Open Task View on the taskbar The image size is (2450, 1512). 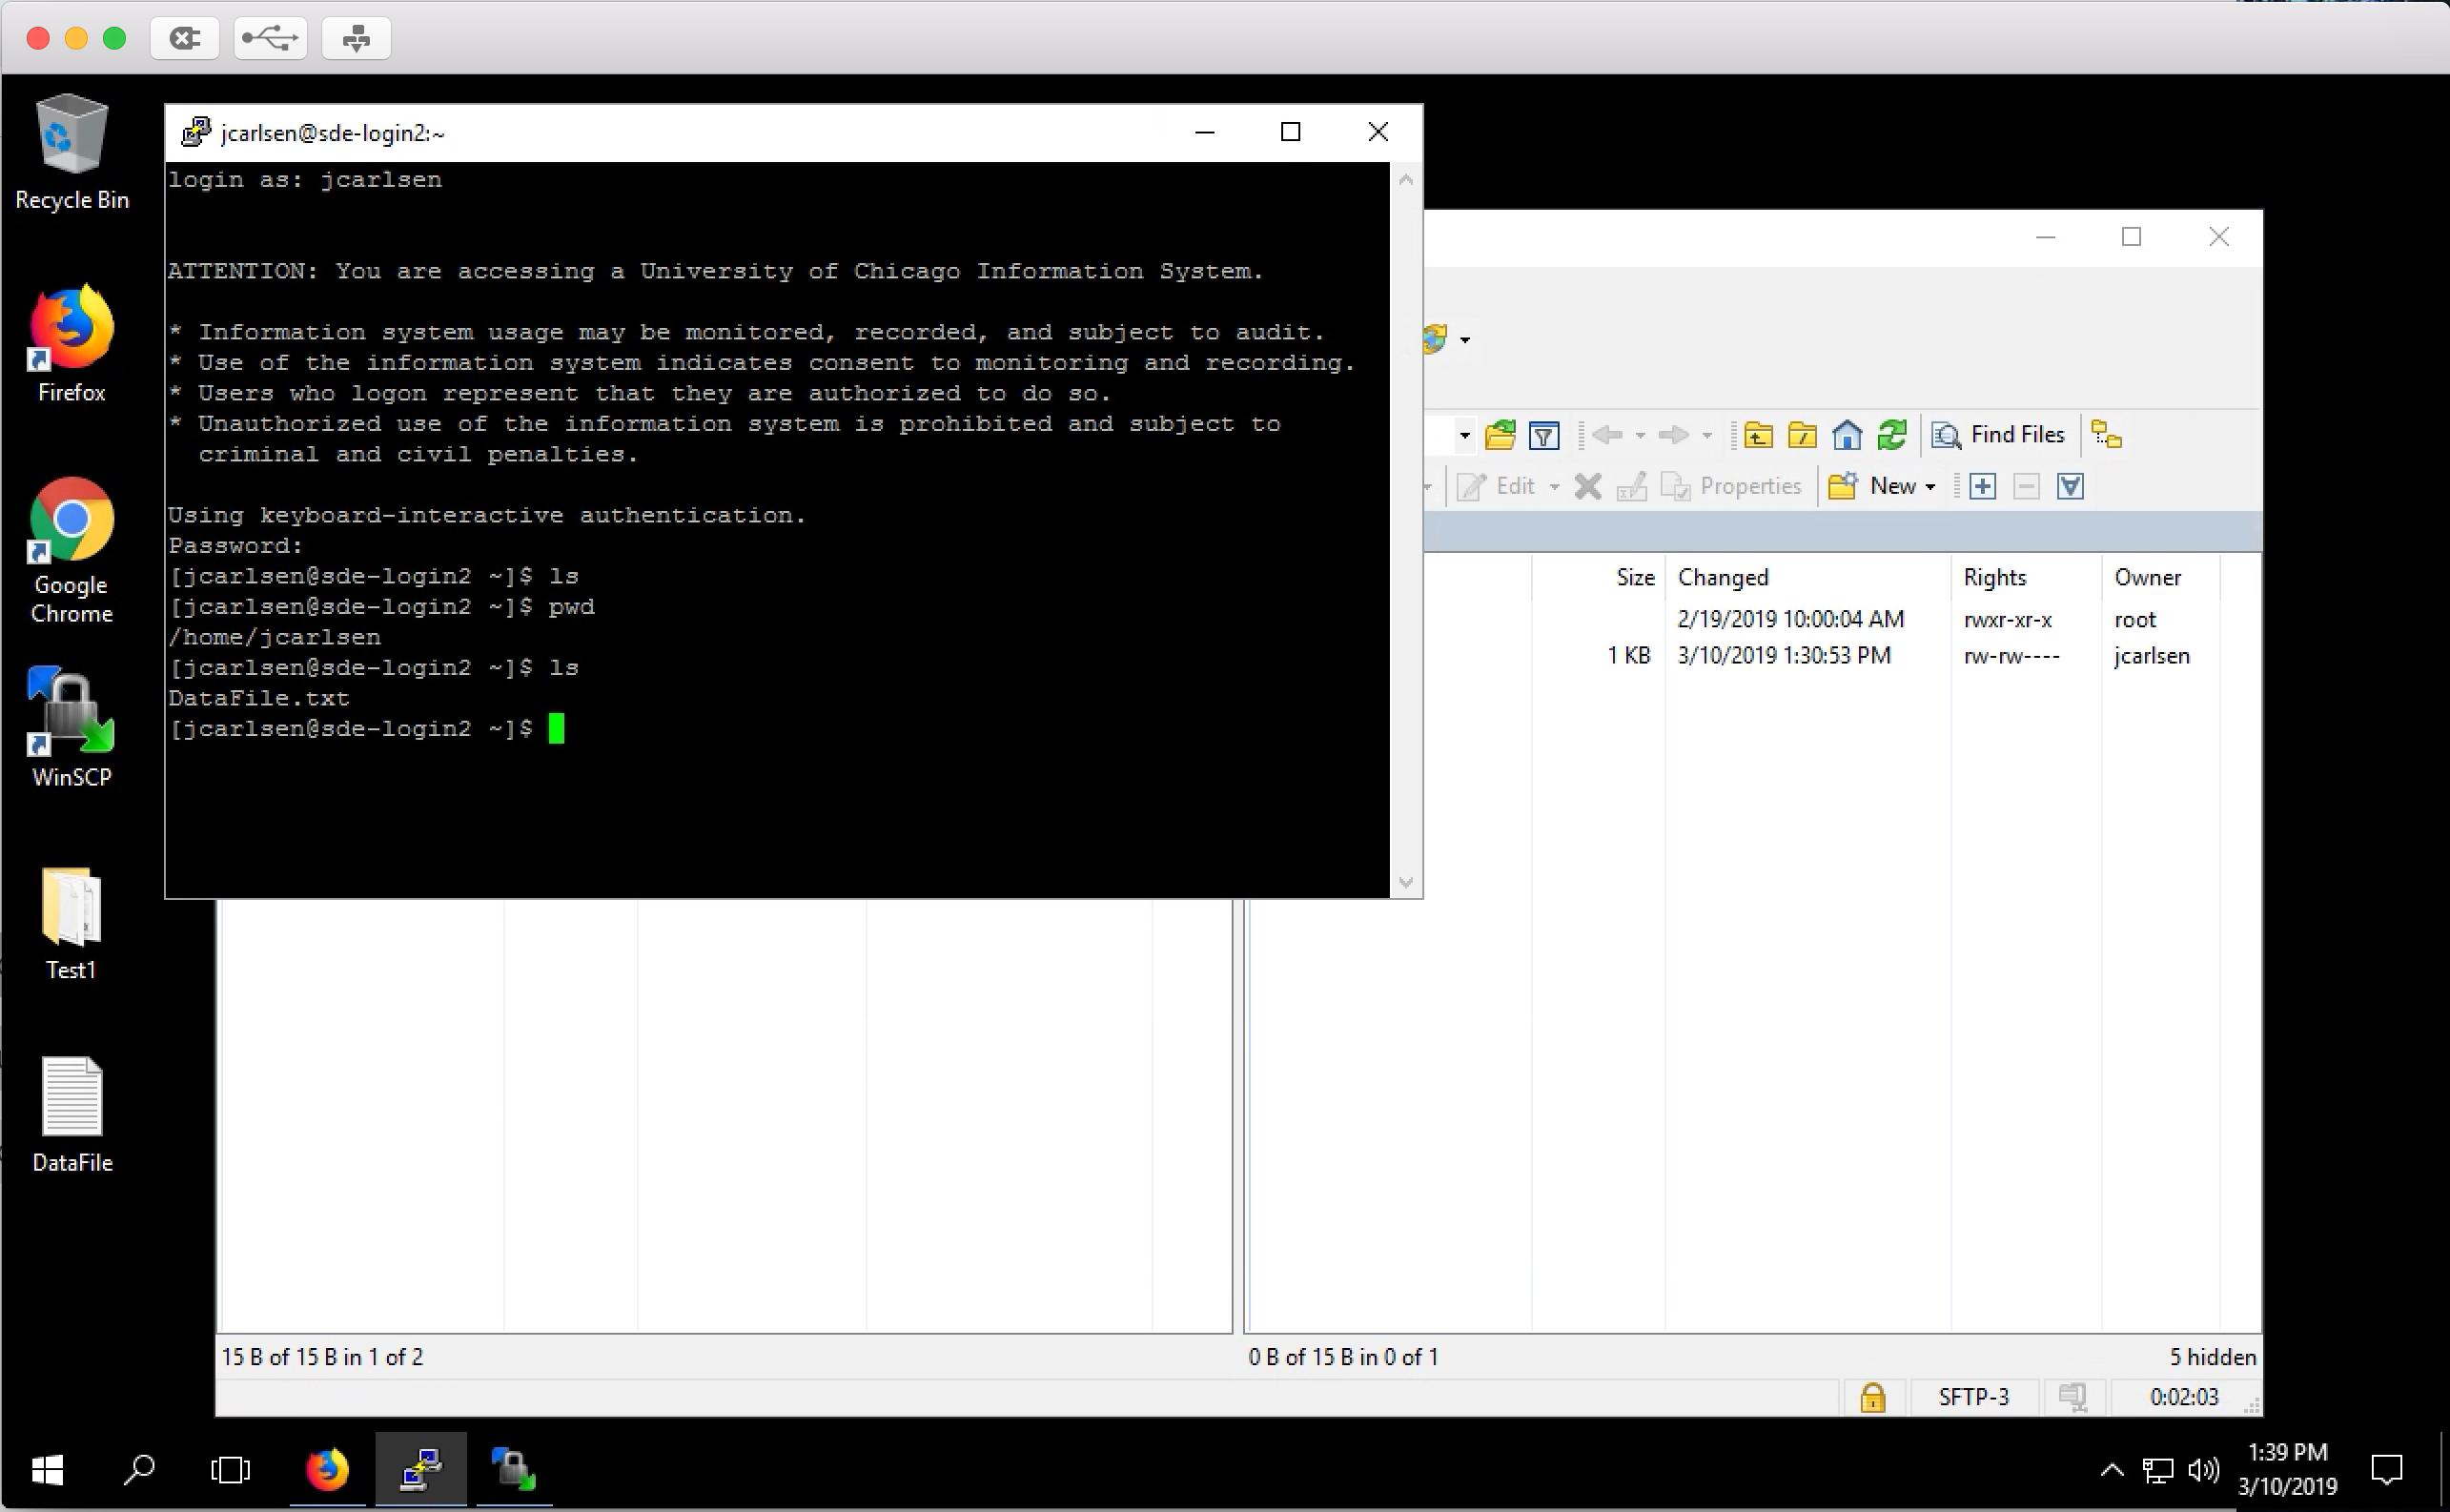pyautogui.click(x=231, y=1470)
